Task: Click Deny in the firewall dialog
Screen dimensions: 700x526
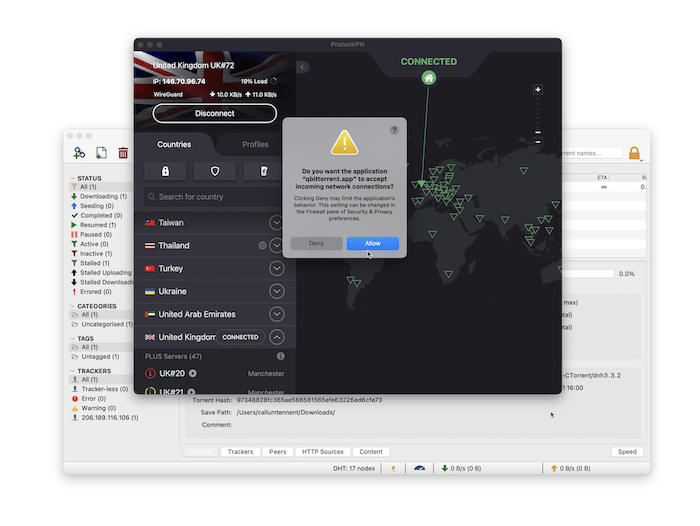Action: 316,243
